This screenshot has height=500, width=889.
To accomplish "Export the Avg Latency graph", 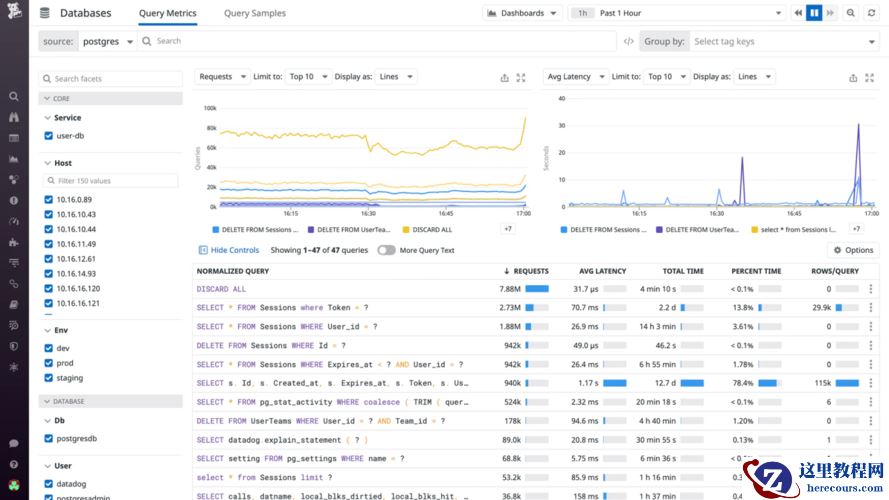I will [x=853, y=77].
